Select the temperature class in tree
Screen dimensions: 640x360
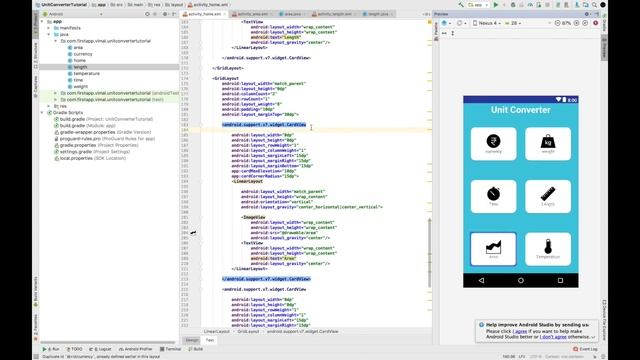[x=87, y=73]
